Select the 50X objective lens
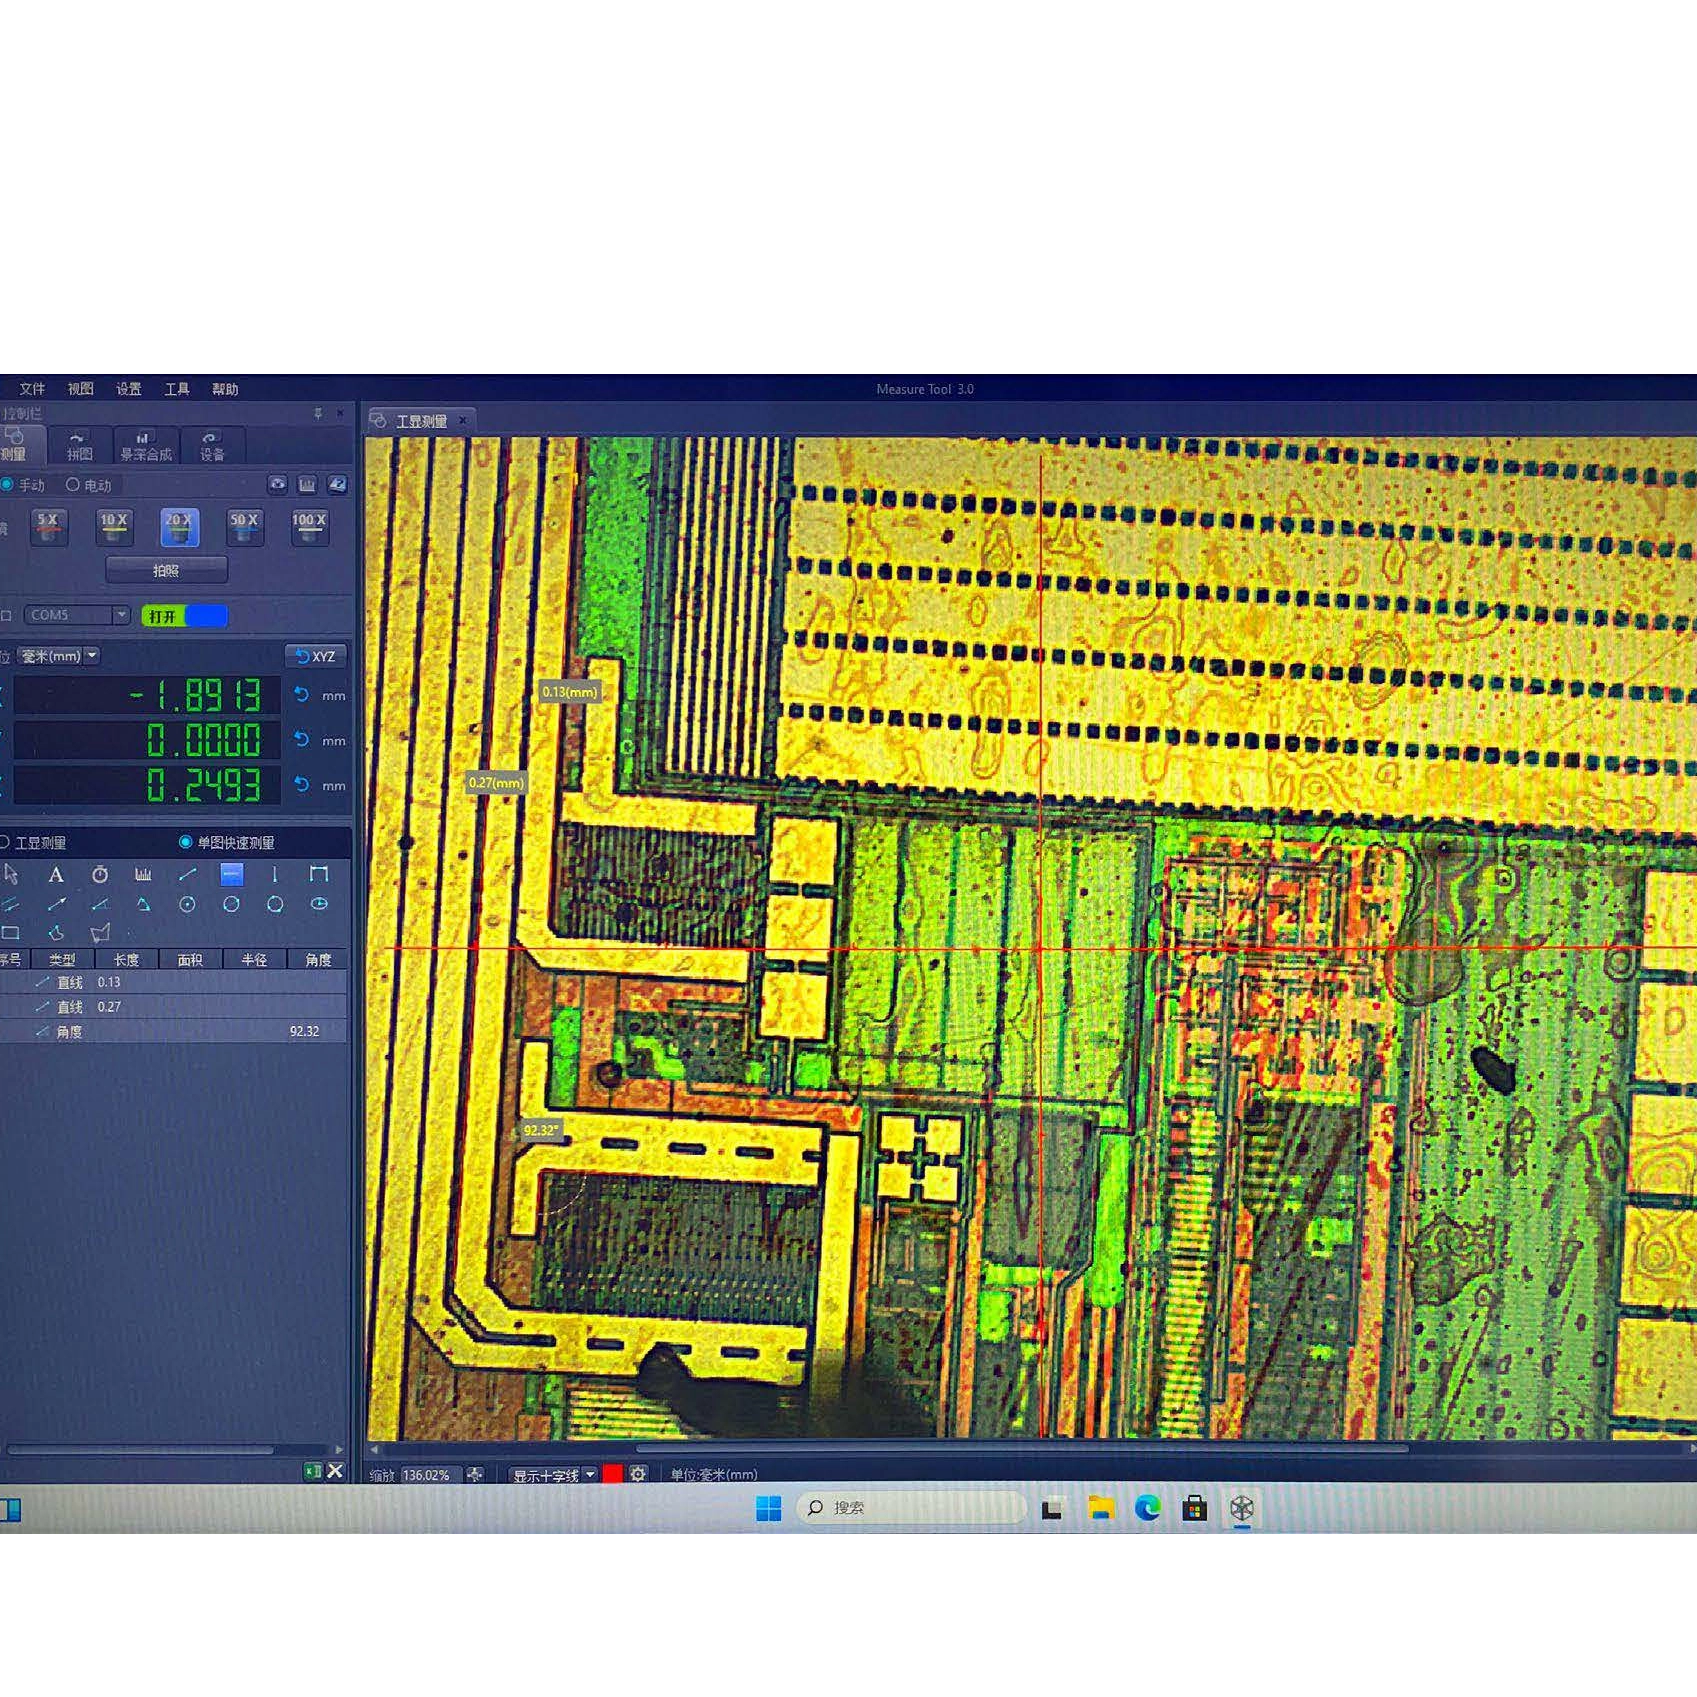This screenshot has height=1697, width=1697. [244, 527]
